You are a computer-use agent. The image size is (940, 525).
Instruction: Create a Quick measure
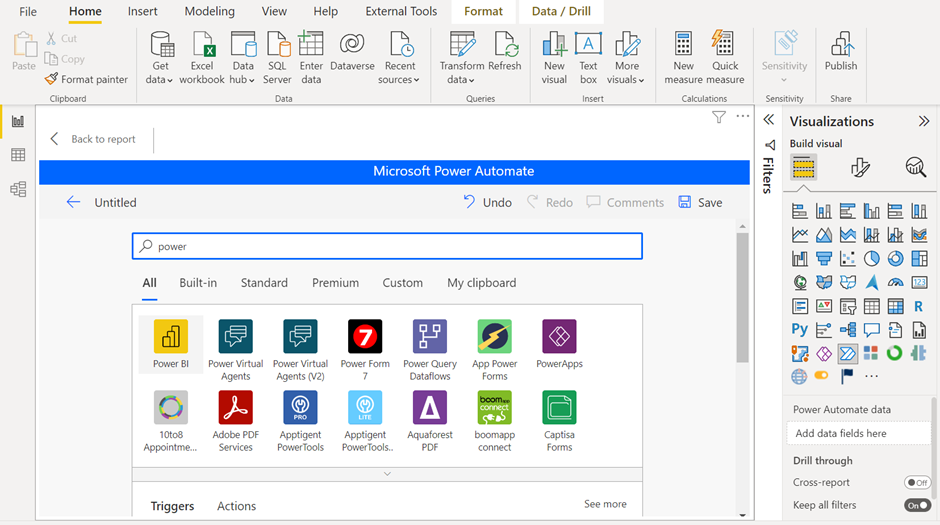(725, 58)
